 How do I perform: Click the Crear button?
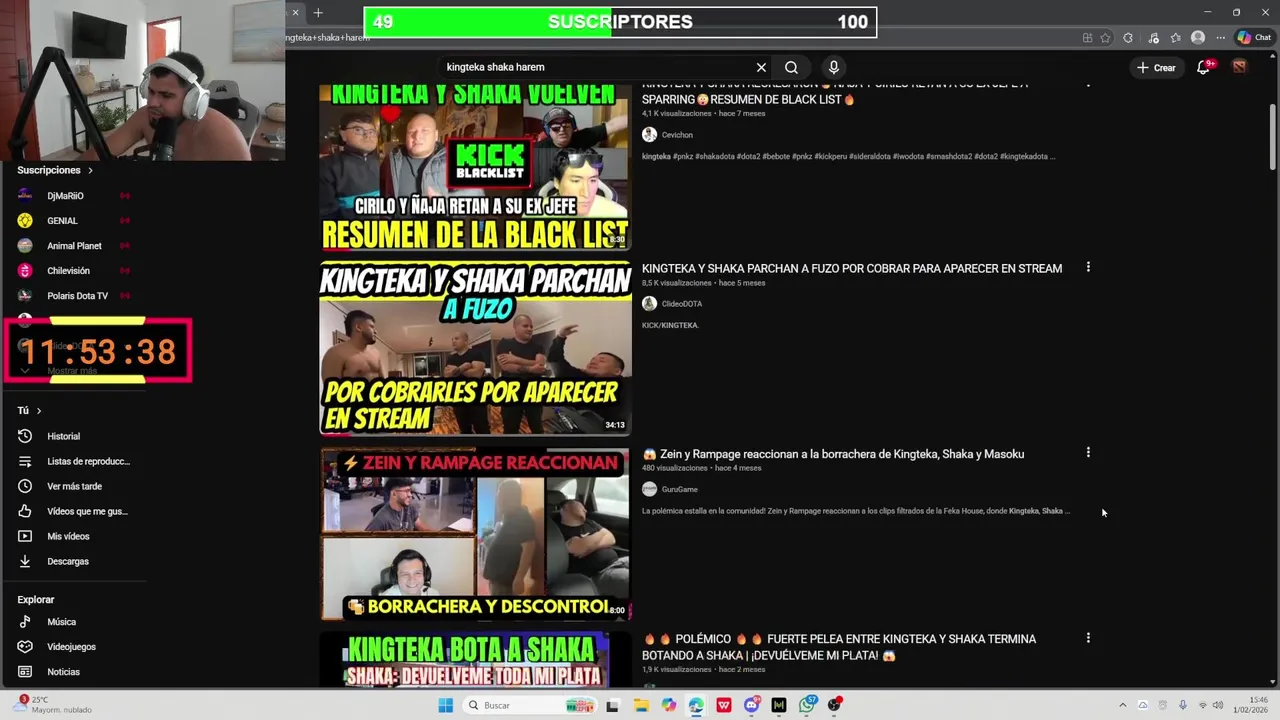pyautogui.click(x=1156, y=67)
